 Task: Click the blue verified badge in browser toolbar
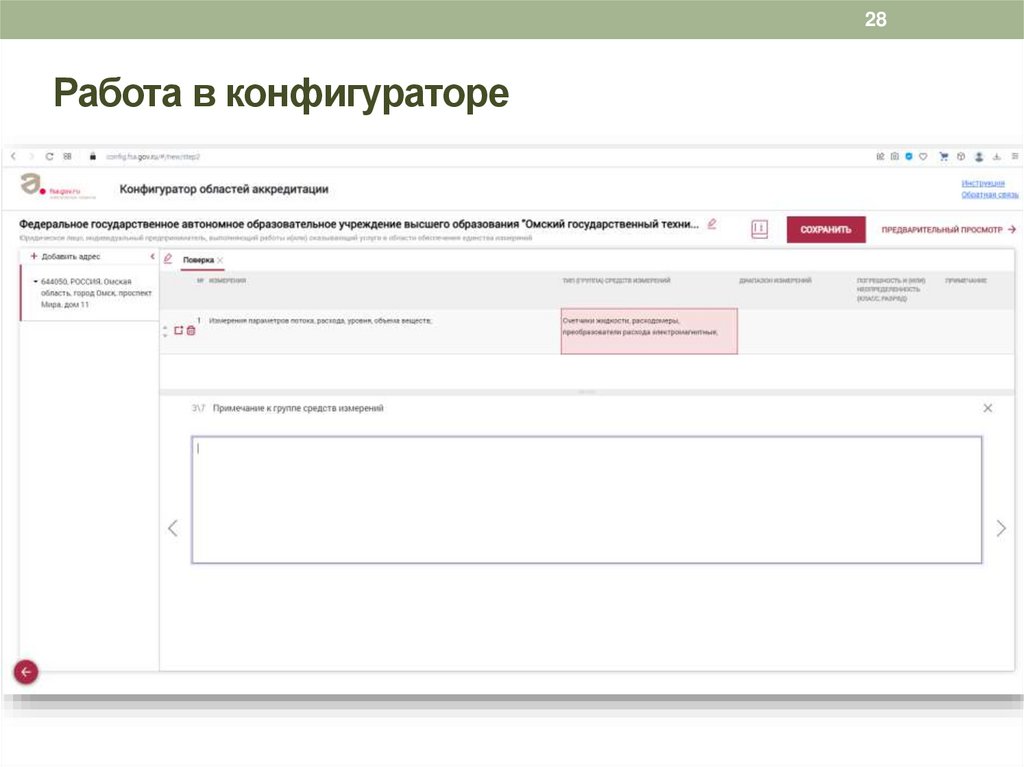[x=908, y=156]
